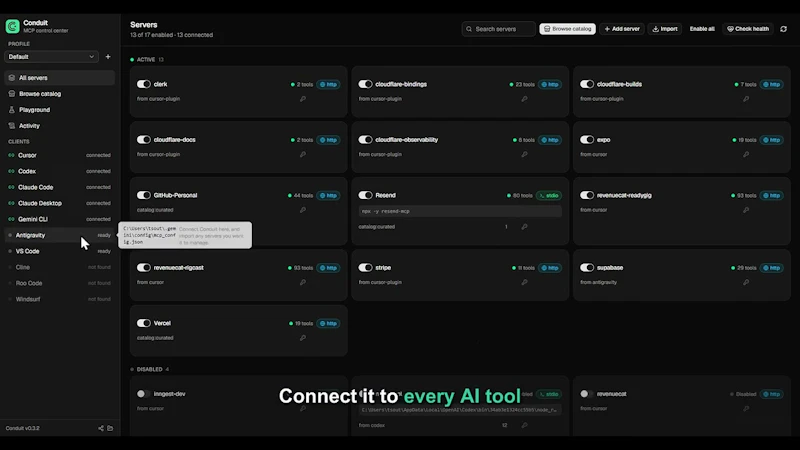Image resolution: width=800 pixels, height=450 pixels.
Task: Enable the inngest-dev server switch
Action: (144, 394)
